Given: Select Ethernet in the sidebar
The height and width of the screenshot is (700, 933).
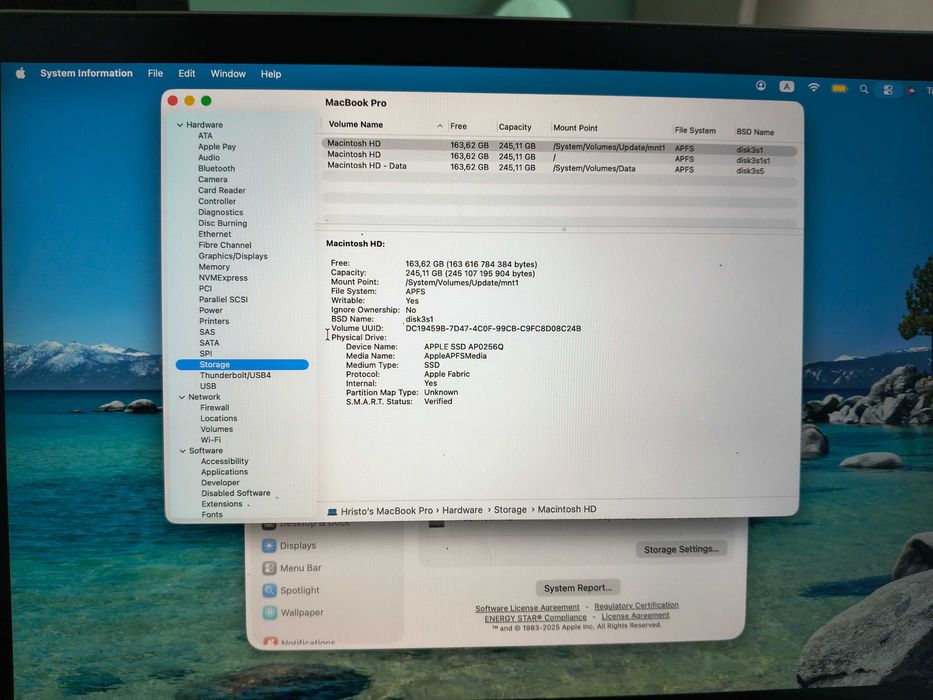Looking at the screenshot, I should (215, 234).
